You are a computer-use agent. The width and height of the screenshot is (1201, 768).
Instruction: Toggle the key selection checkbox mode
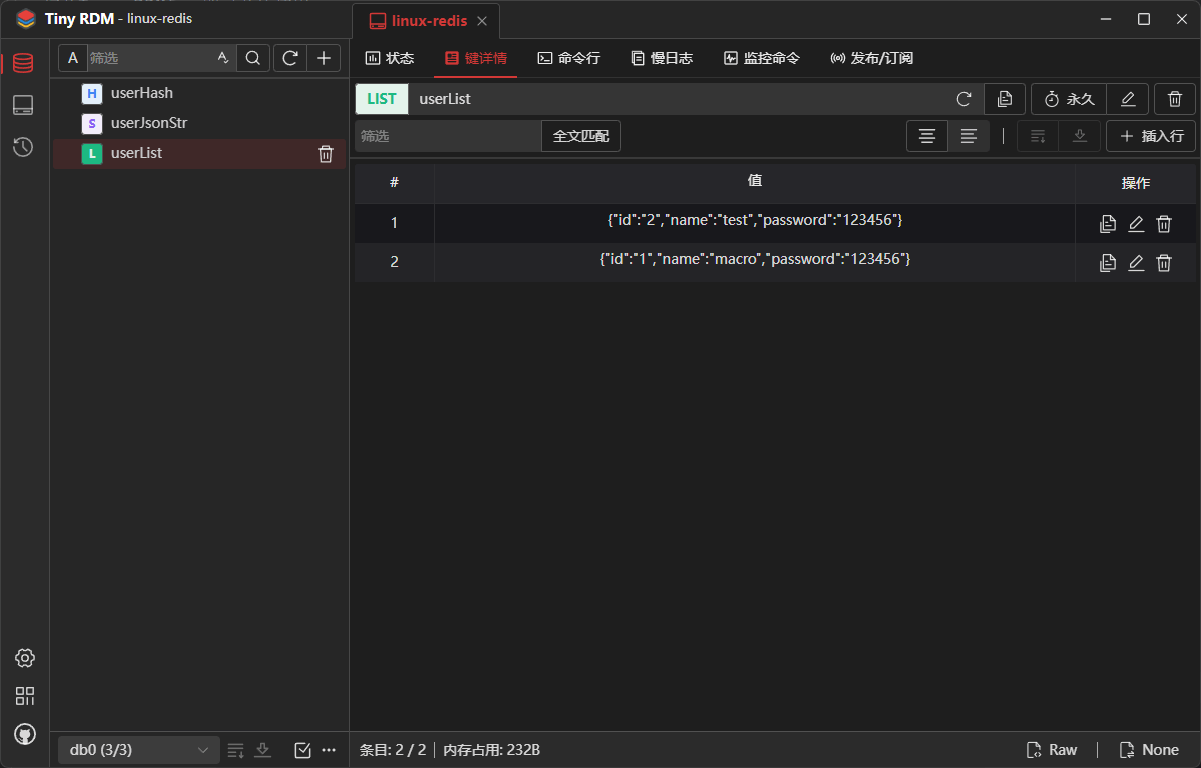pyautogui.click(x=303, y=750)
